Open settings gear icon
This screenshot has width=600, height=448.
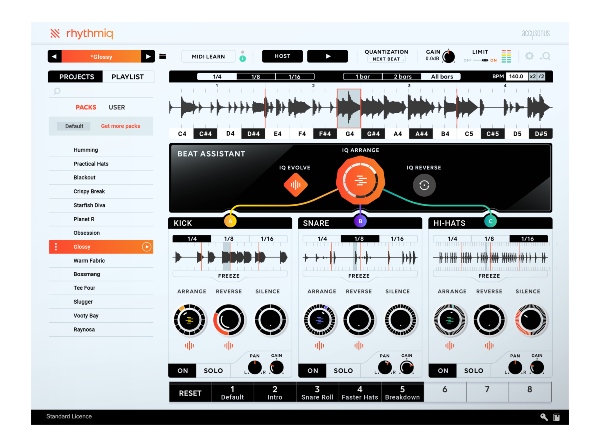click(x=529, y=56)
